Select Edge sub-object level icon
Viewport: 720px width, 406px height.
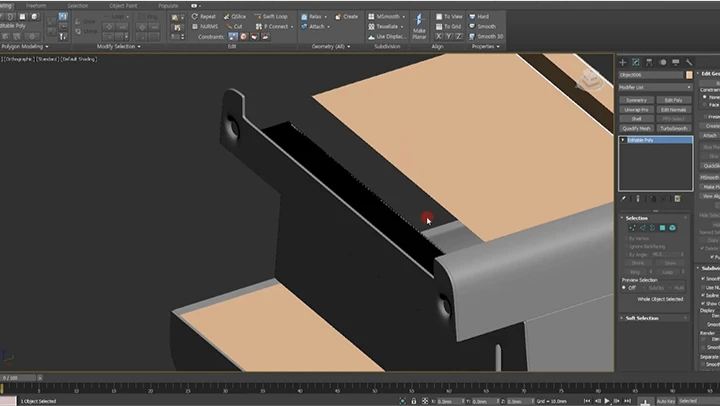click(642, 228)
